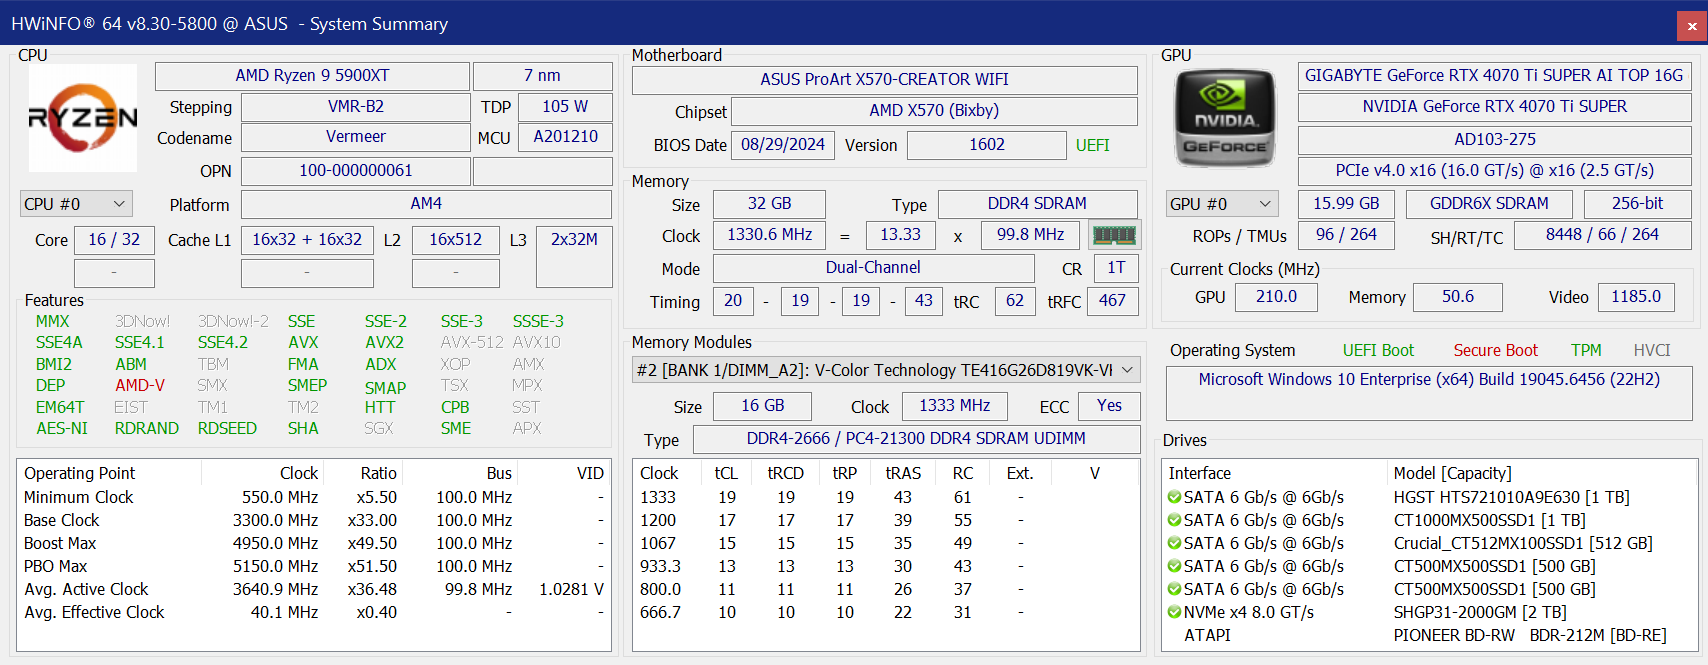Viewport: 1708px width, 665px height.
Task: Click the PCIe v4.0 x16 link field
Action: coord(1494,171)
